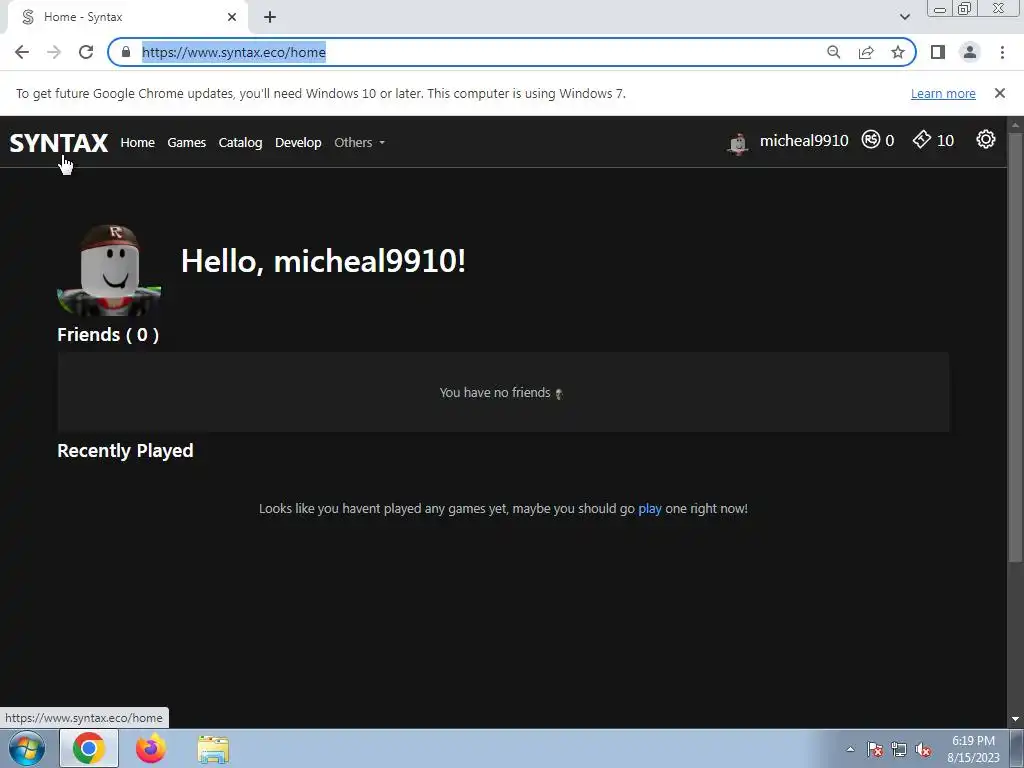Viewport: 1024px width, 768px height.
Task: Click the 'You have no friends' text
Action: pos(495,392)
